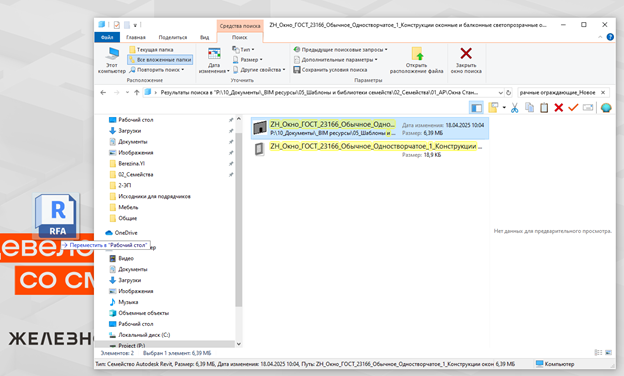Switch to the Вид tab

click(x=205, y=37)
